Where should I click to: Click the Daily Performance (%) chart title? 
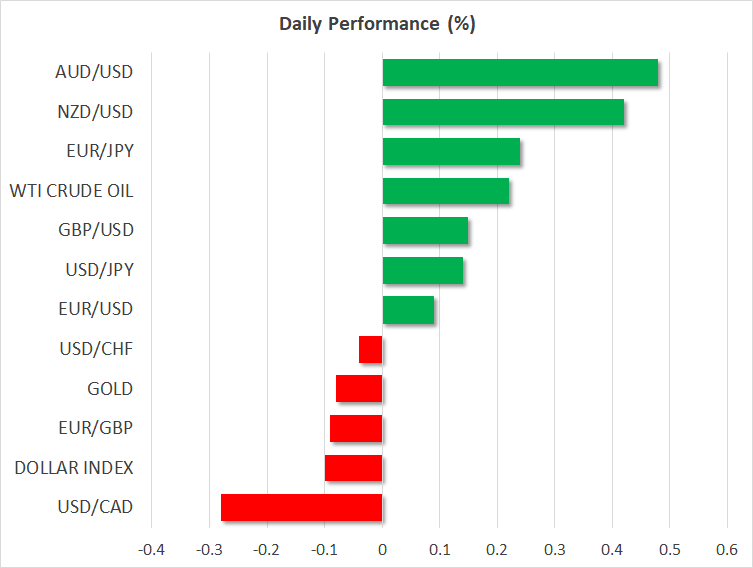pyautogui.click(x=376, y=24)
